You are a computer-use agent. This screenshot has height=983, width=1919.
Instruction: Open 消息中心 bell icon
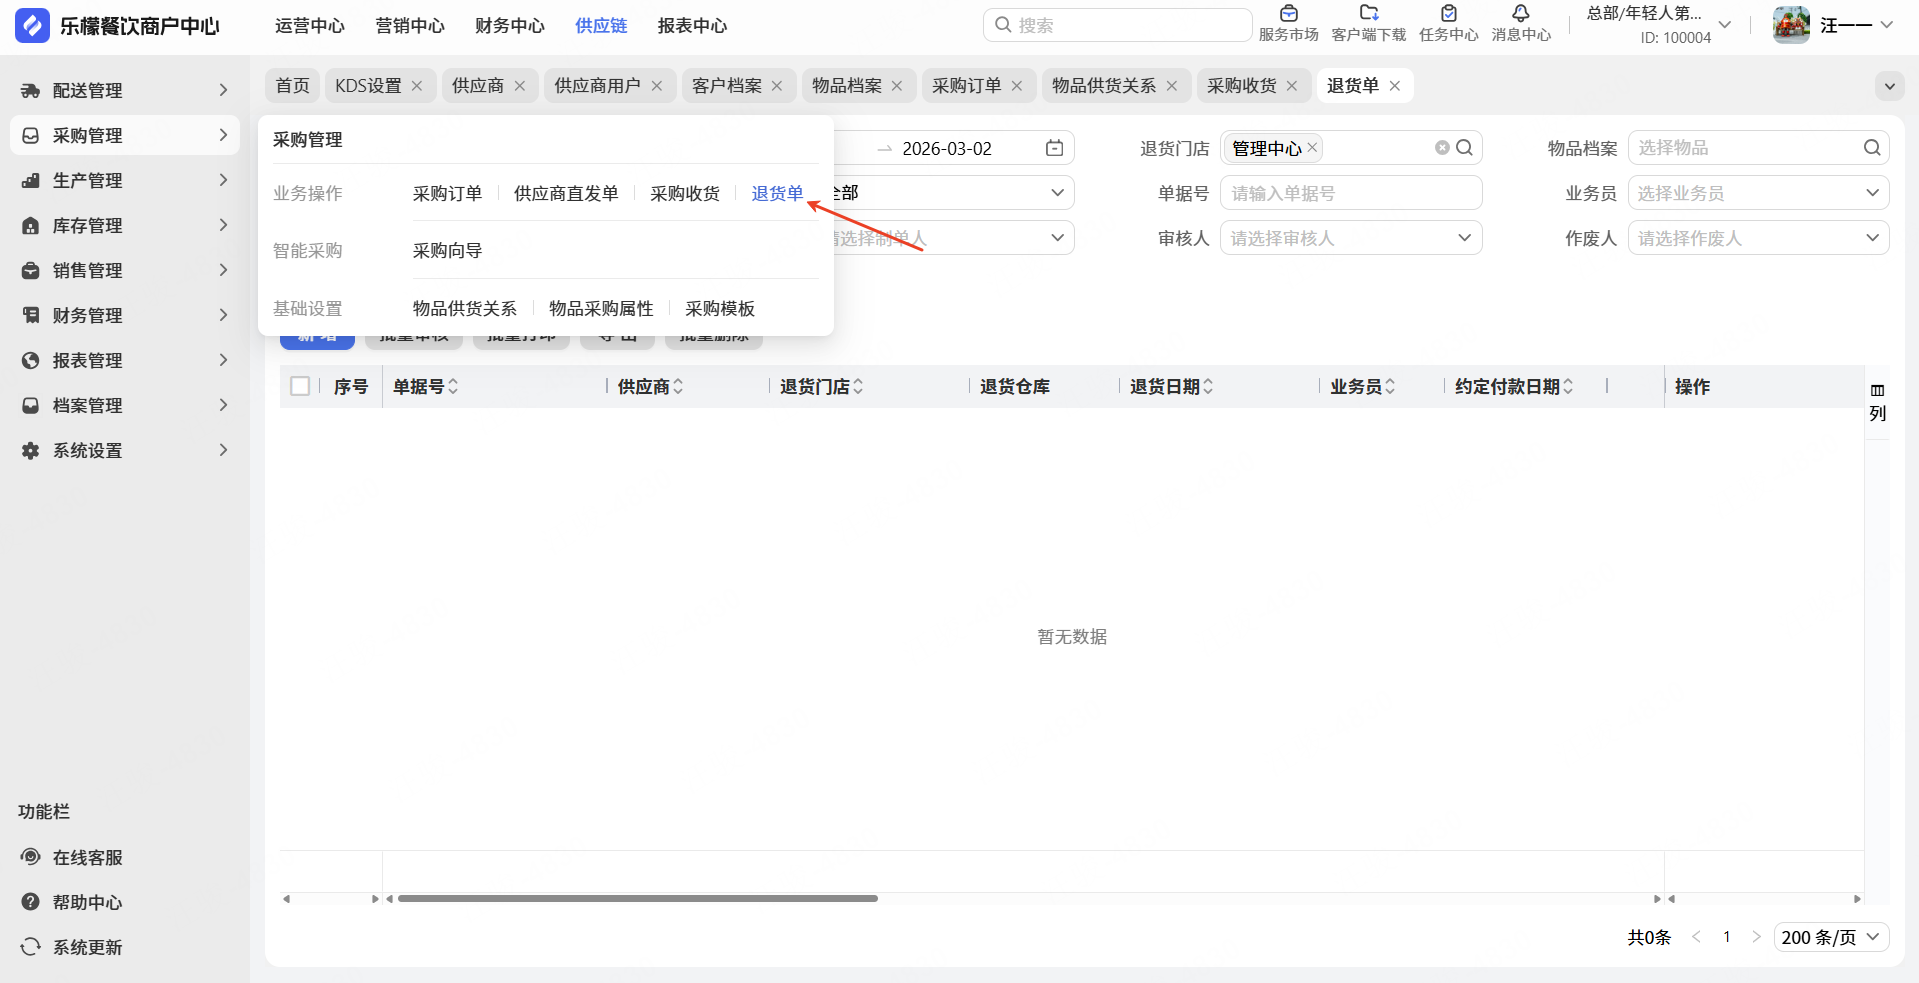pos(1521,13)
